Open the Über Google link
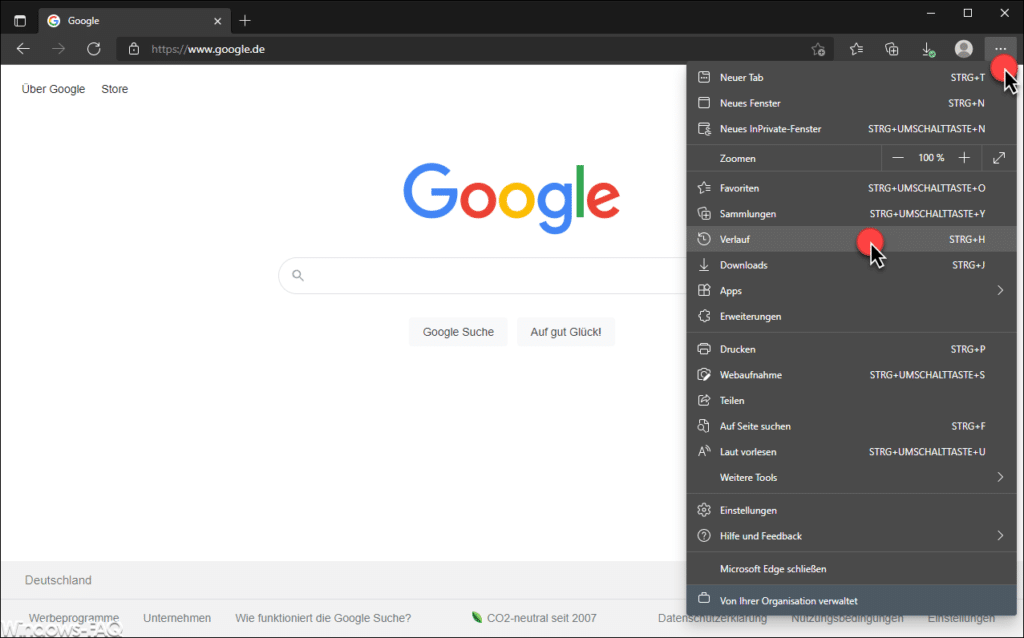Screen dimensions: 1024x638 [x=54, y=89]
